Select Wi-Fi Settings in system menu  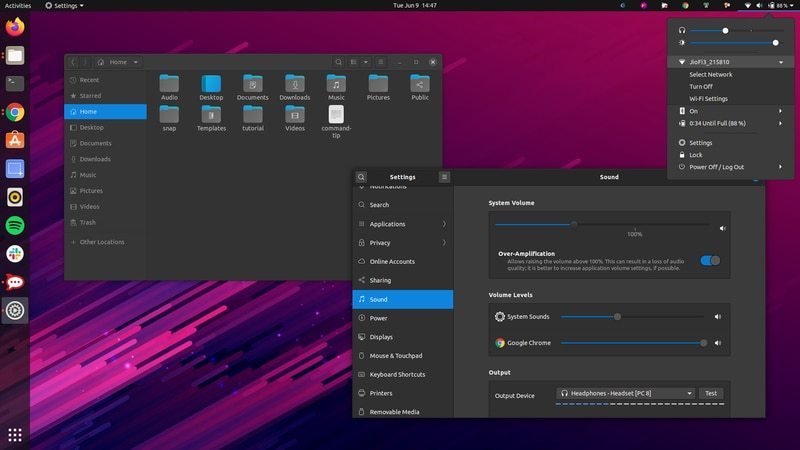[x=708, y=99]
